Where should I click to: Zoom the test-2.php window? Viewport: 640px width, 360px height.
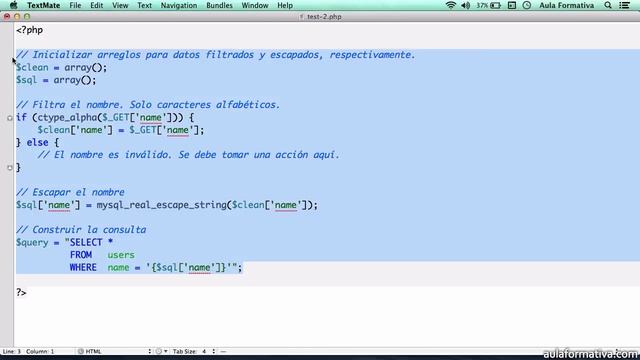27,17
